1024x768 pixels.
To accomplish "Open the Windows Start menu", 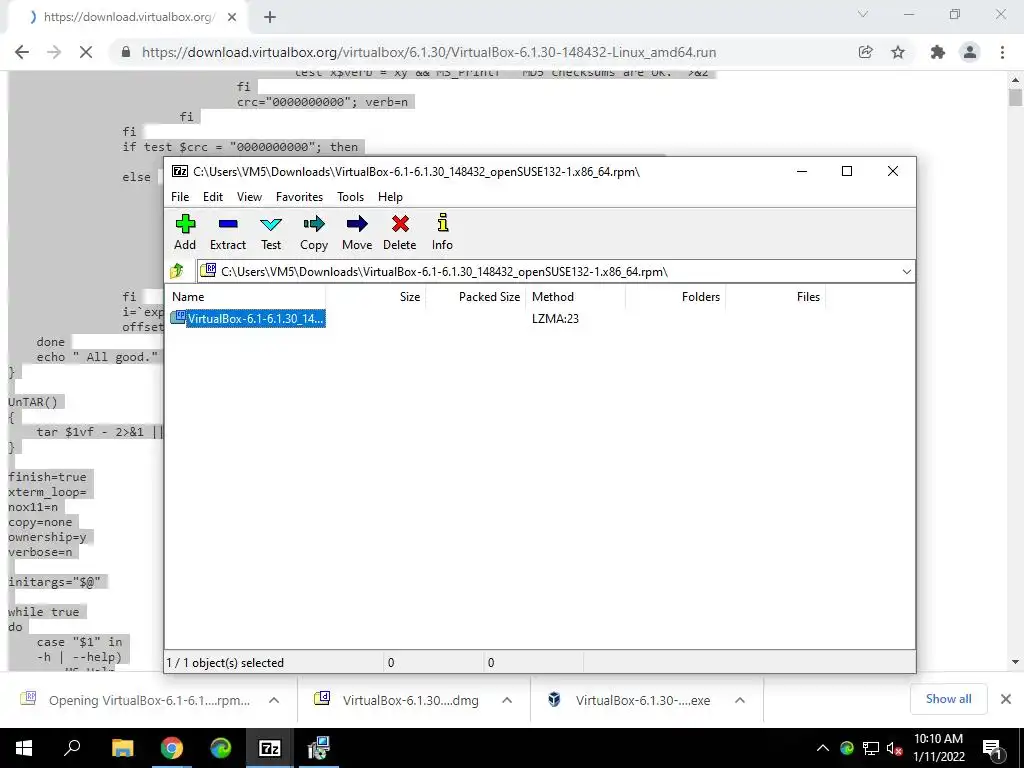I will tap(24, 748).
